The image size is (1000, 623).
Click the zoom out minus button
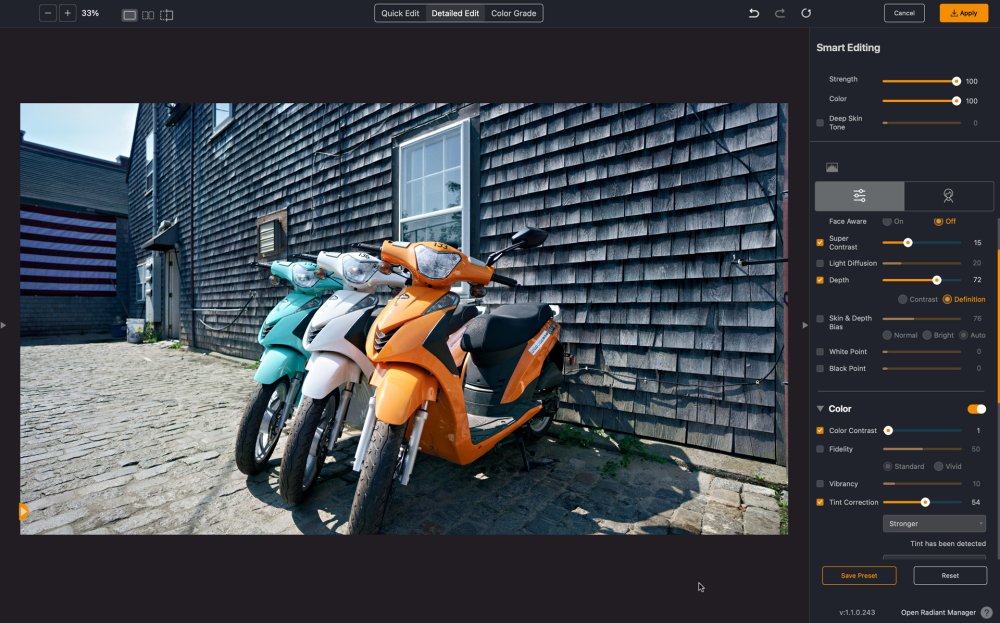[48, 13]
